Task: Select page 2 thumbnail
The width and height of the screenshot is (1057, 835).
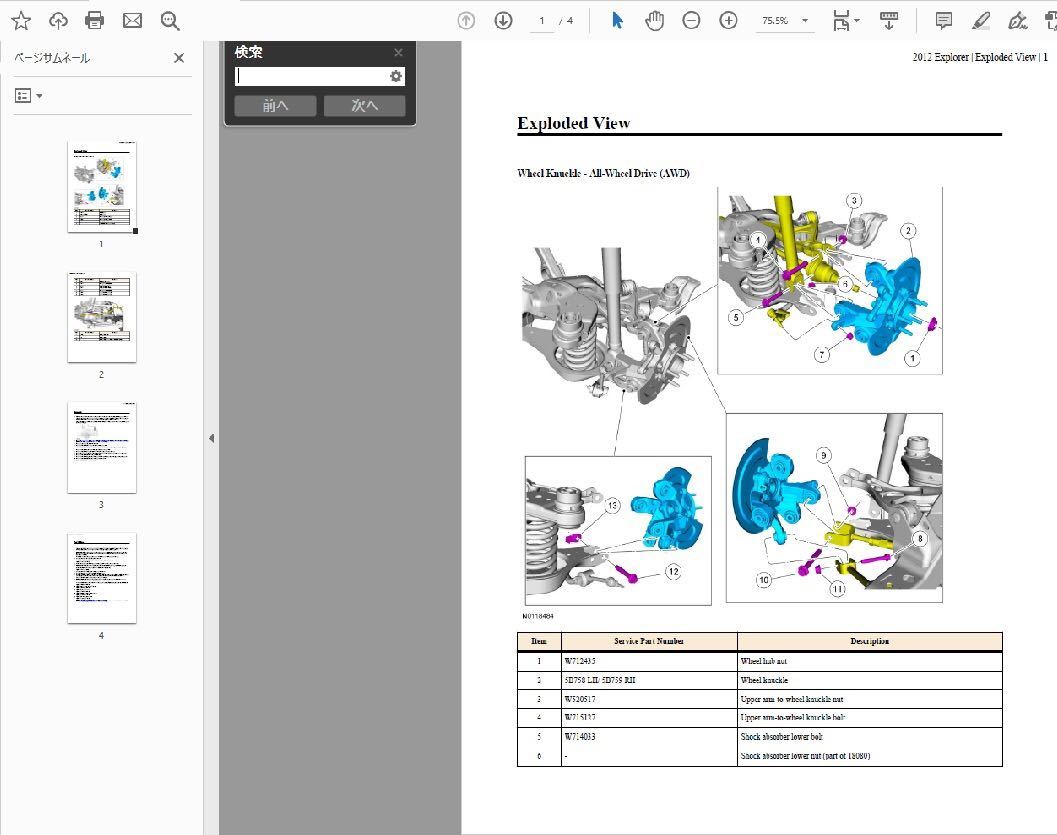Action: (102, 317)
